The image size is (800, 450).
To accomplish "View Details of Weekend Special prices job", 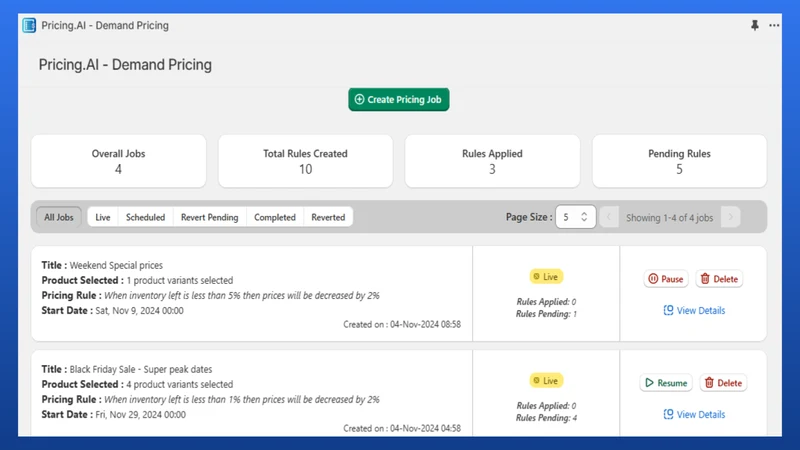I will pos(694,310).
